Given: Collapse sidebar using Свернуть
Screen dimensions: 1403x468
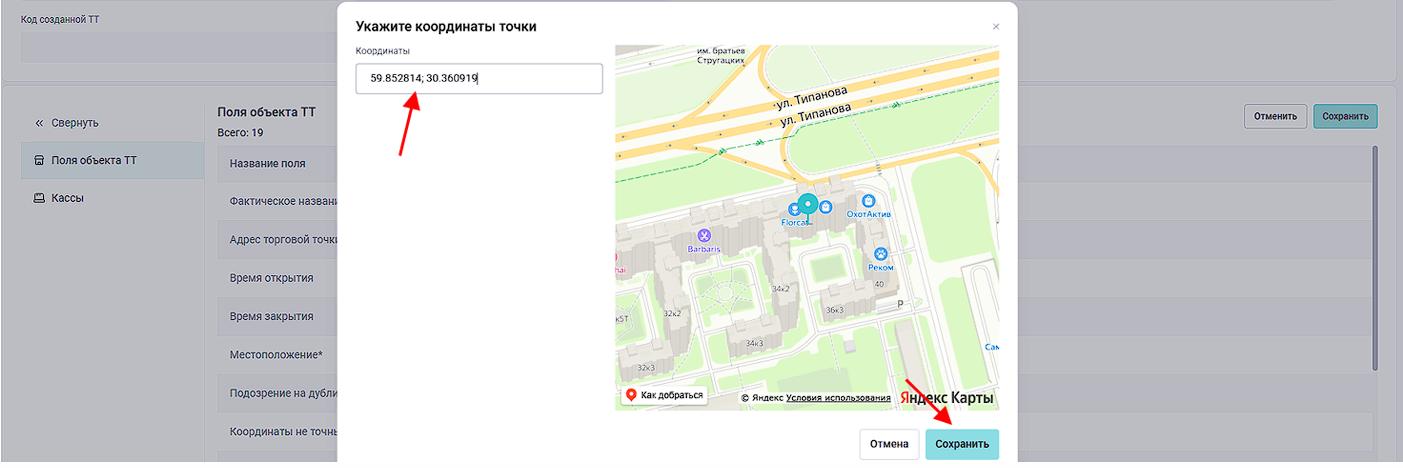Looking at the screenshot, I should (68, 123).
